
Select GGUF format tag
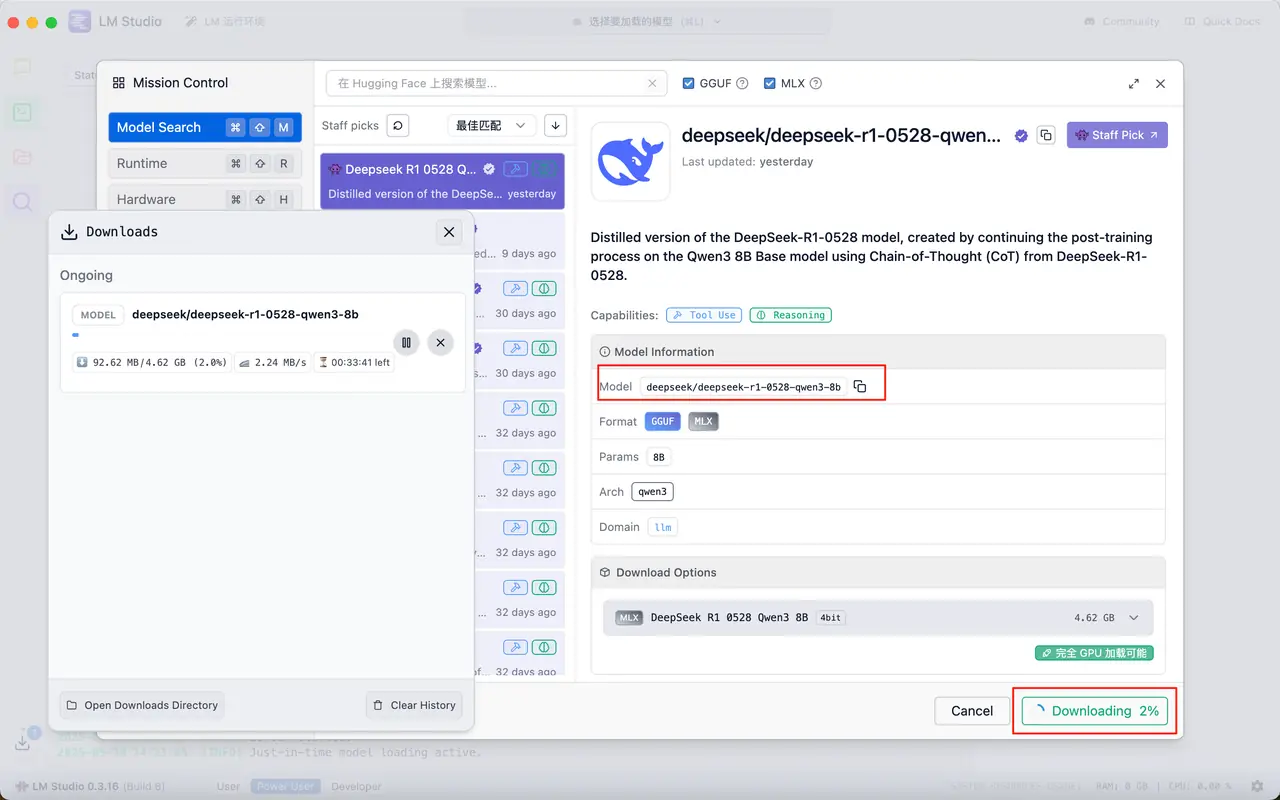point(663,422)
